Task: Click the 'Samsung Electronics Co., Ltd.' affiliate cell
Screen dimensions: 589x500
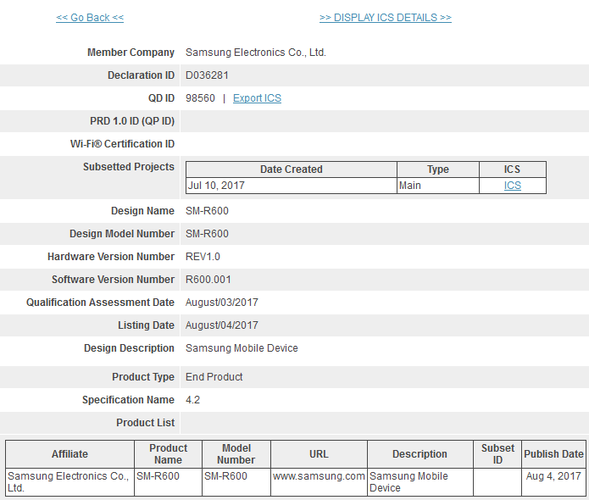Action: point(70,482)
